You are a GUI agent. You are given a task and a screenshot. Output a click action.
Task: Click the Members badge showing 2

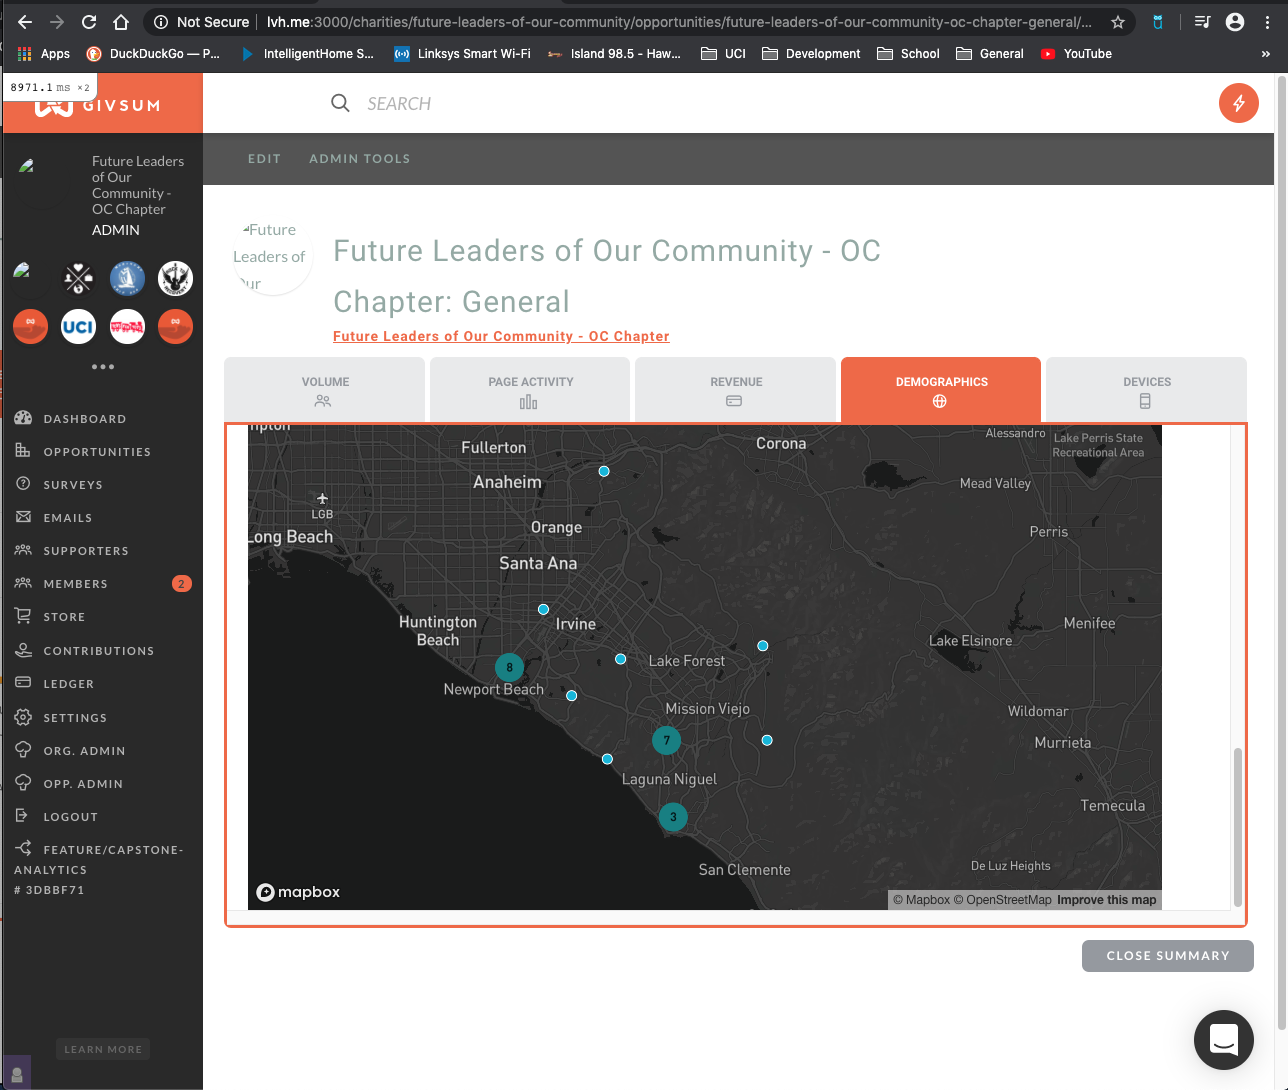181,584
